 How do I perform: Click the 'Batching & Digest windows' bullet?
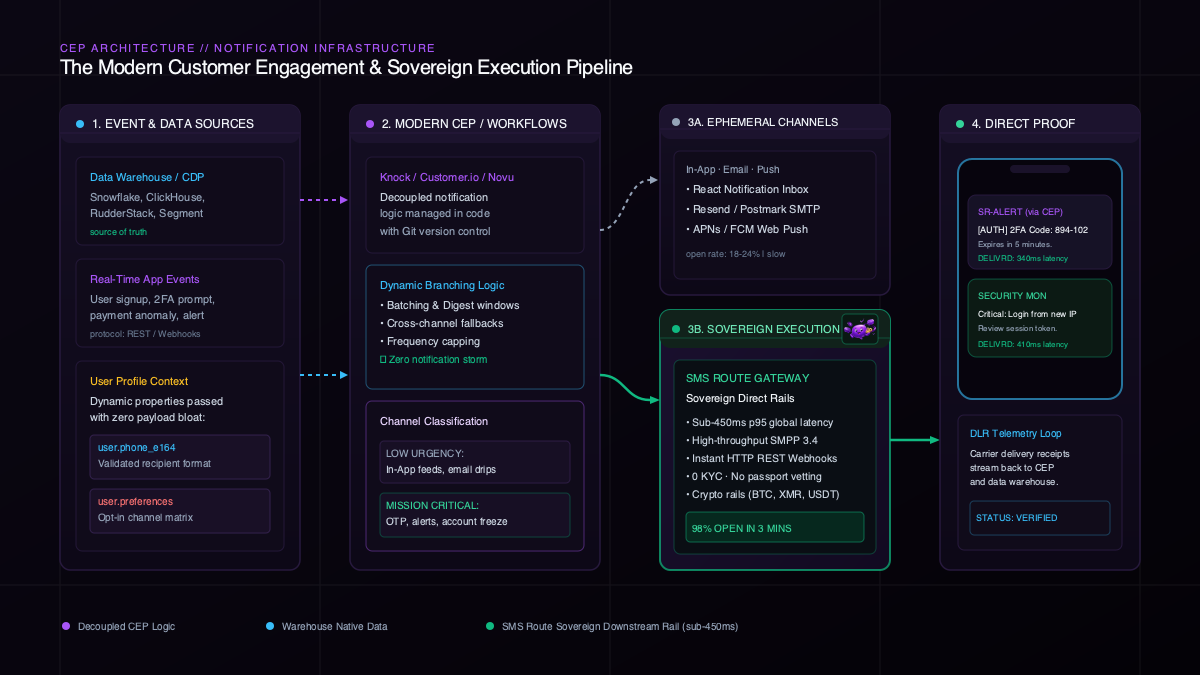pos(450,305)
